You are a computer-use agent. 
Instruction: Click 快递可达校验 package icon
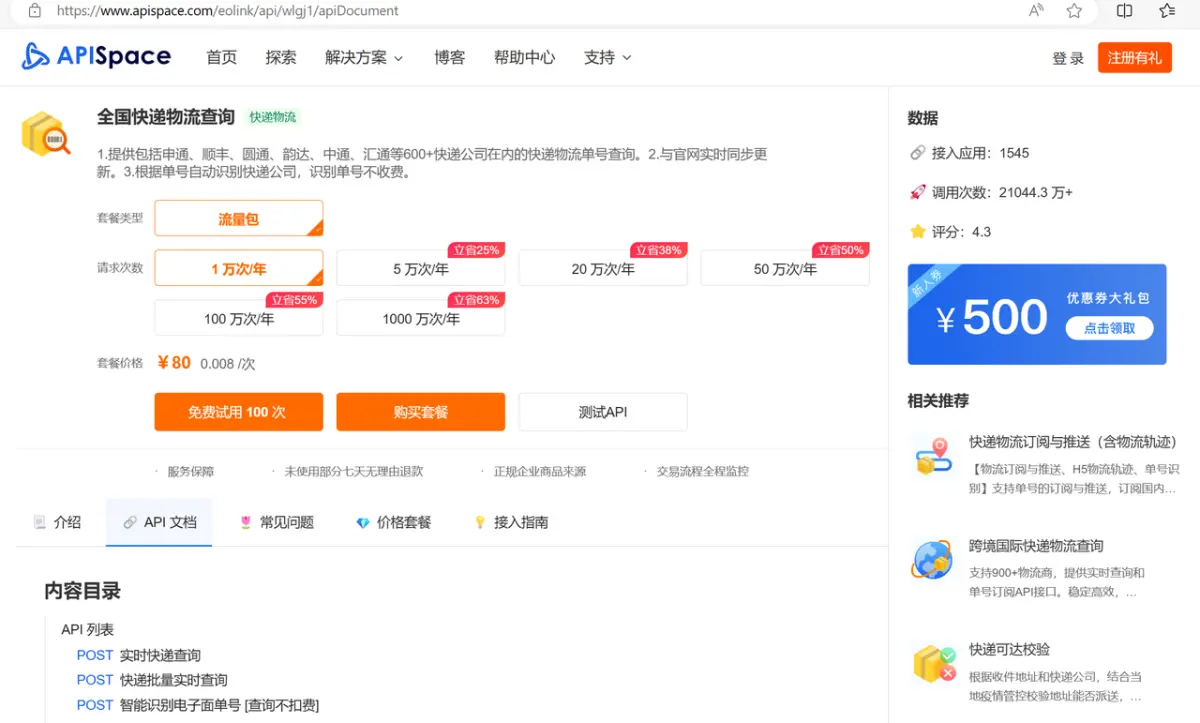point(934,664)
